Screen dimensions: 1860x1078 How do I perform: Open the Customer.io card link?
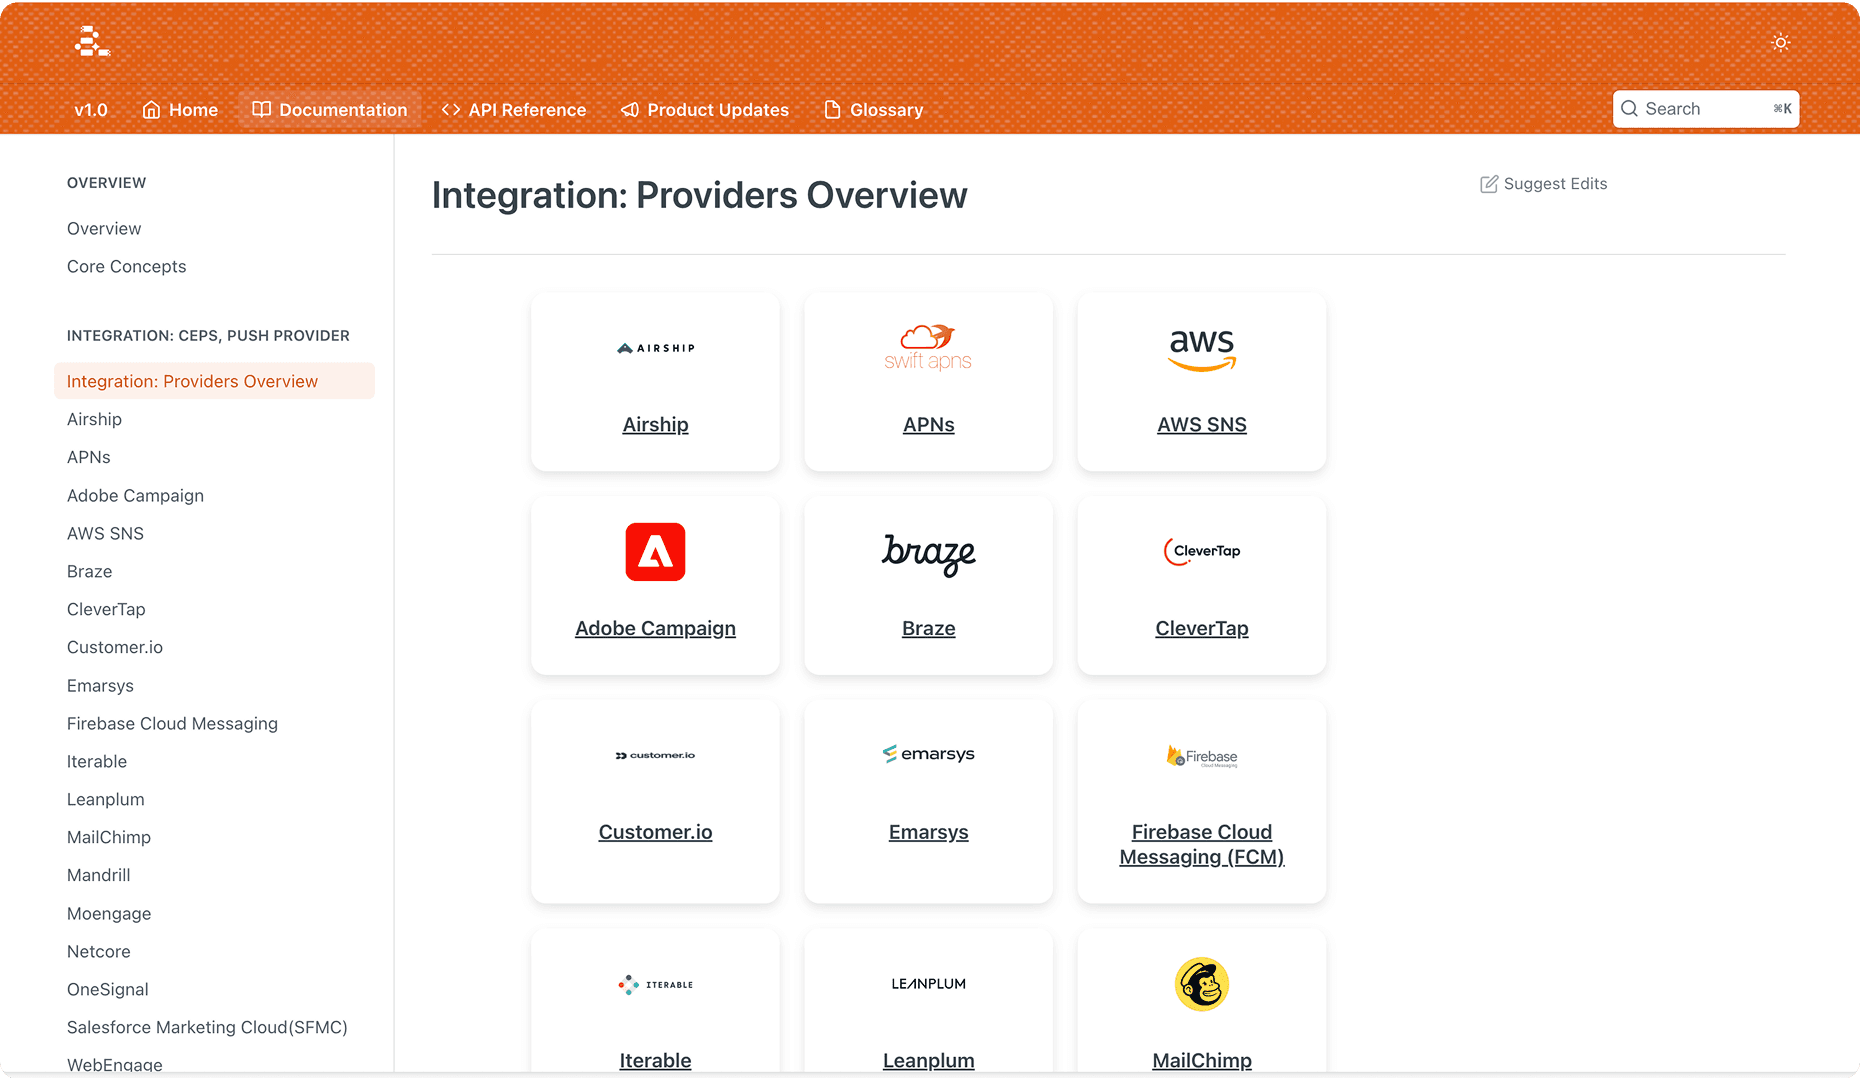point(655,833)
